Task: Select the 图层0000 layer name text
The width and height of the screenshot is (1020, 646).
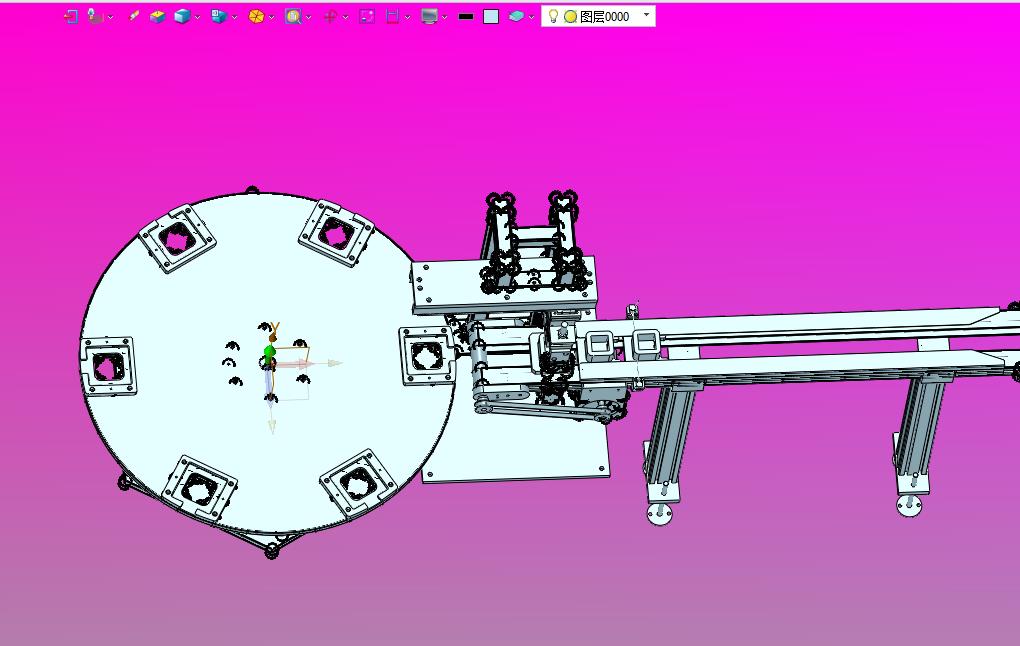Action: 604,17
